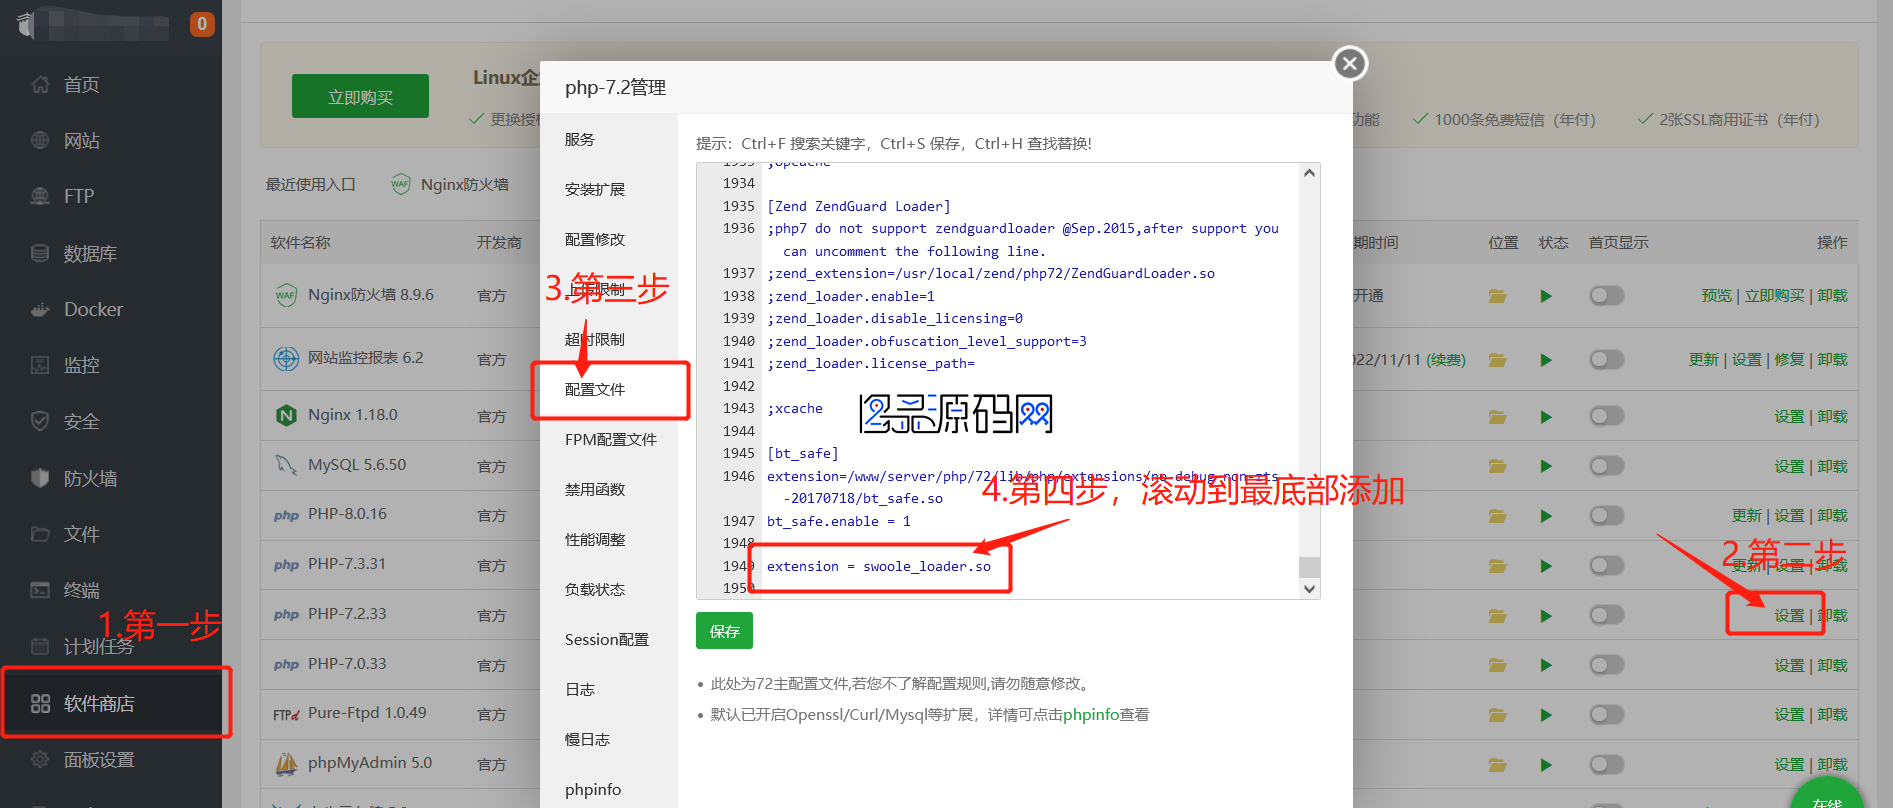Open phpinfo link in dialog note

(1091, 715)
